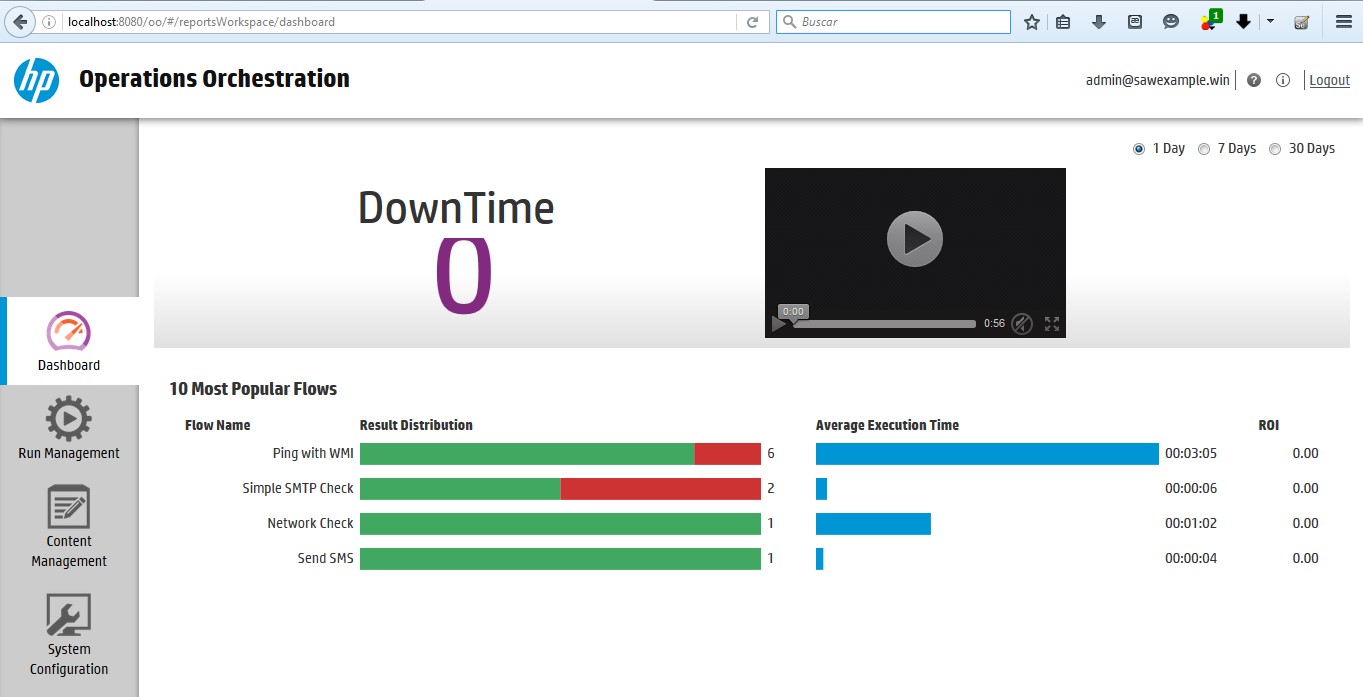Click the video progress seek bar
This screenshot has width=1363, height=697.
click(x=885, y=324)
